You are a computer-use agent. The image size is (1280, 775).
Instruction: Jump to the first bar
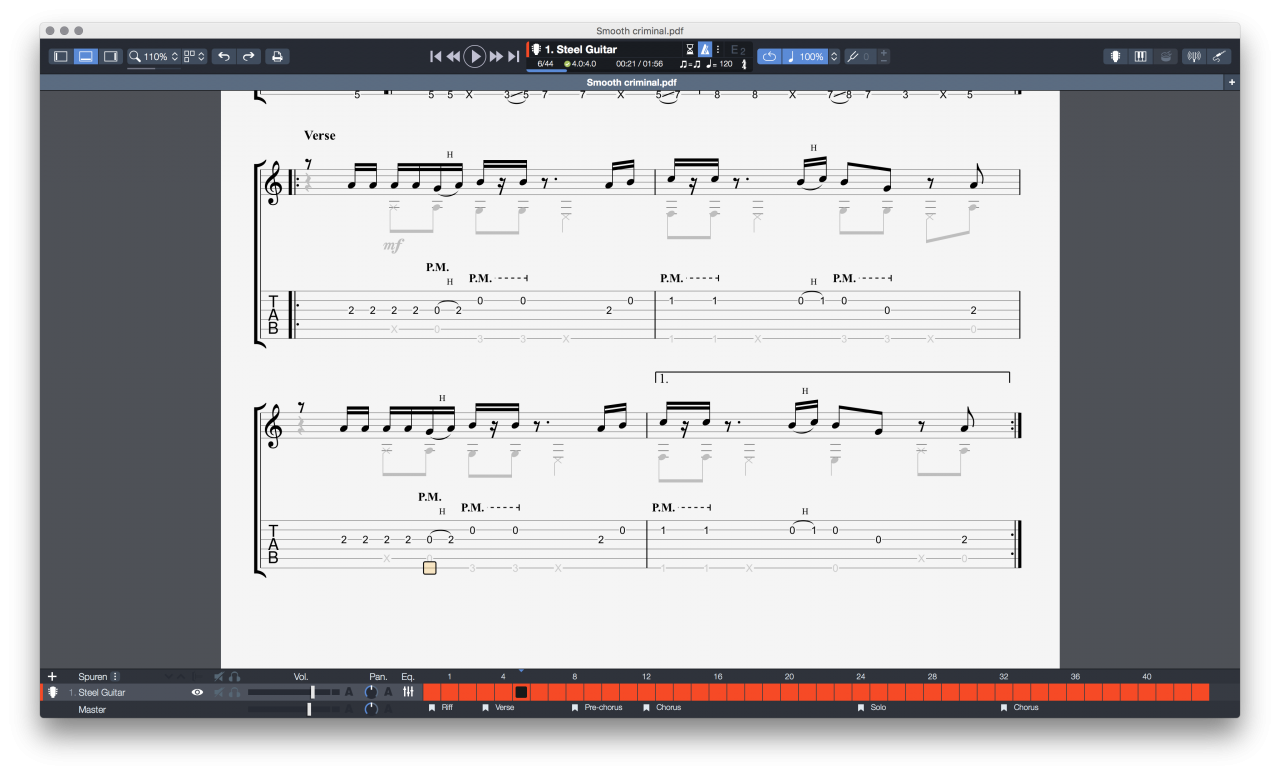(x=436, y=57)
